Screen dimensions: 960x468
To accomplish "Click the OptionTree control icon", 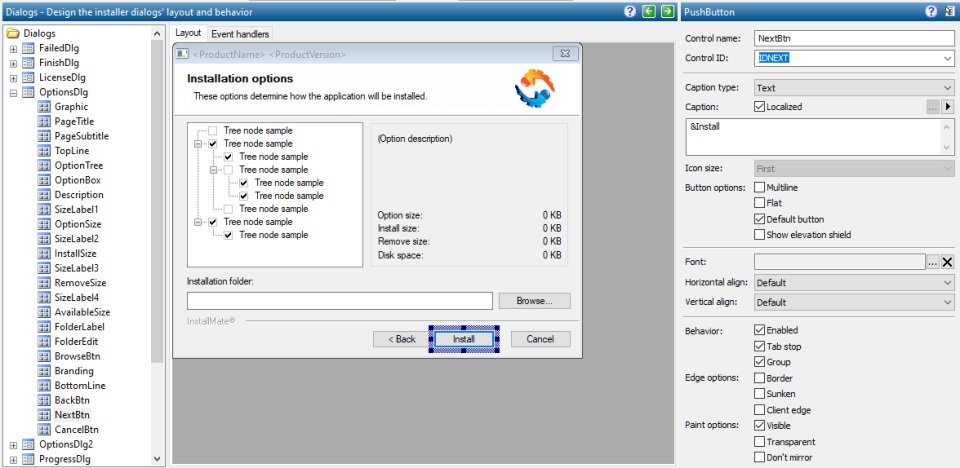I will point(44,165).
